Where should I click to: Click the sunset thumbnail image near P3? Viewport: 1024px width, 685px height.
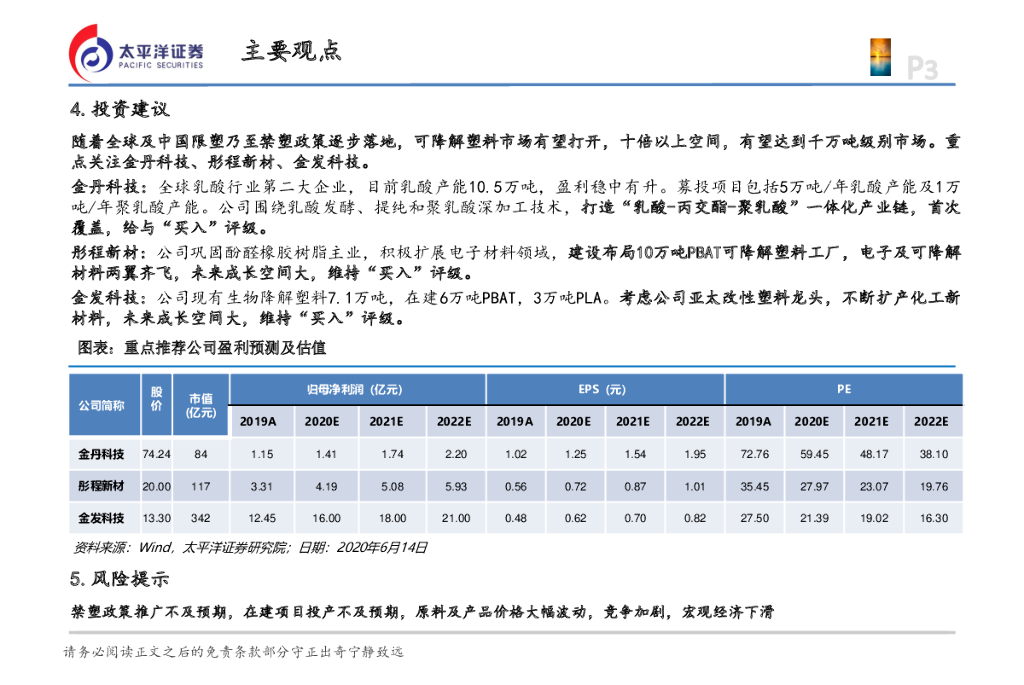tap(880, 57)
